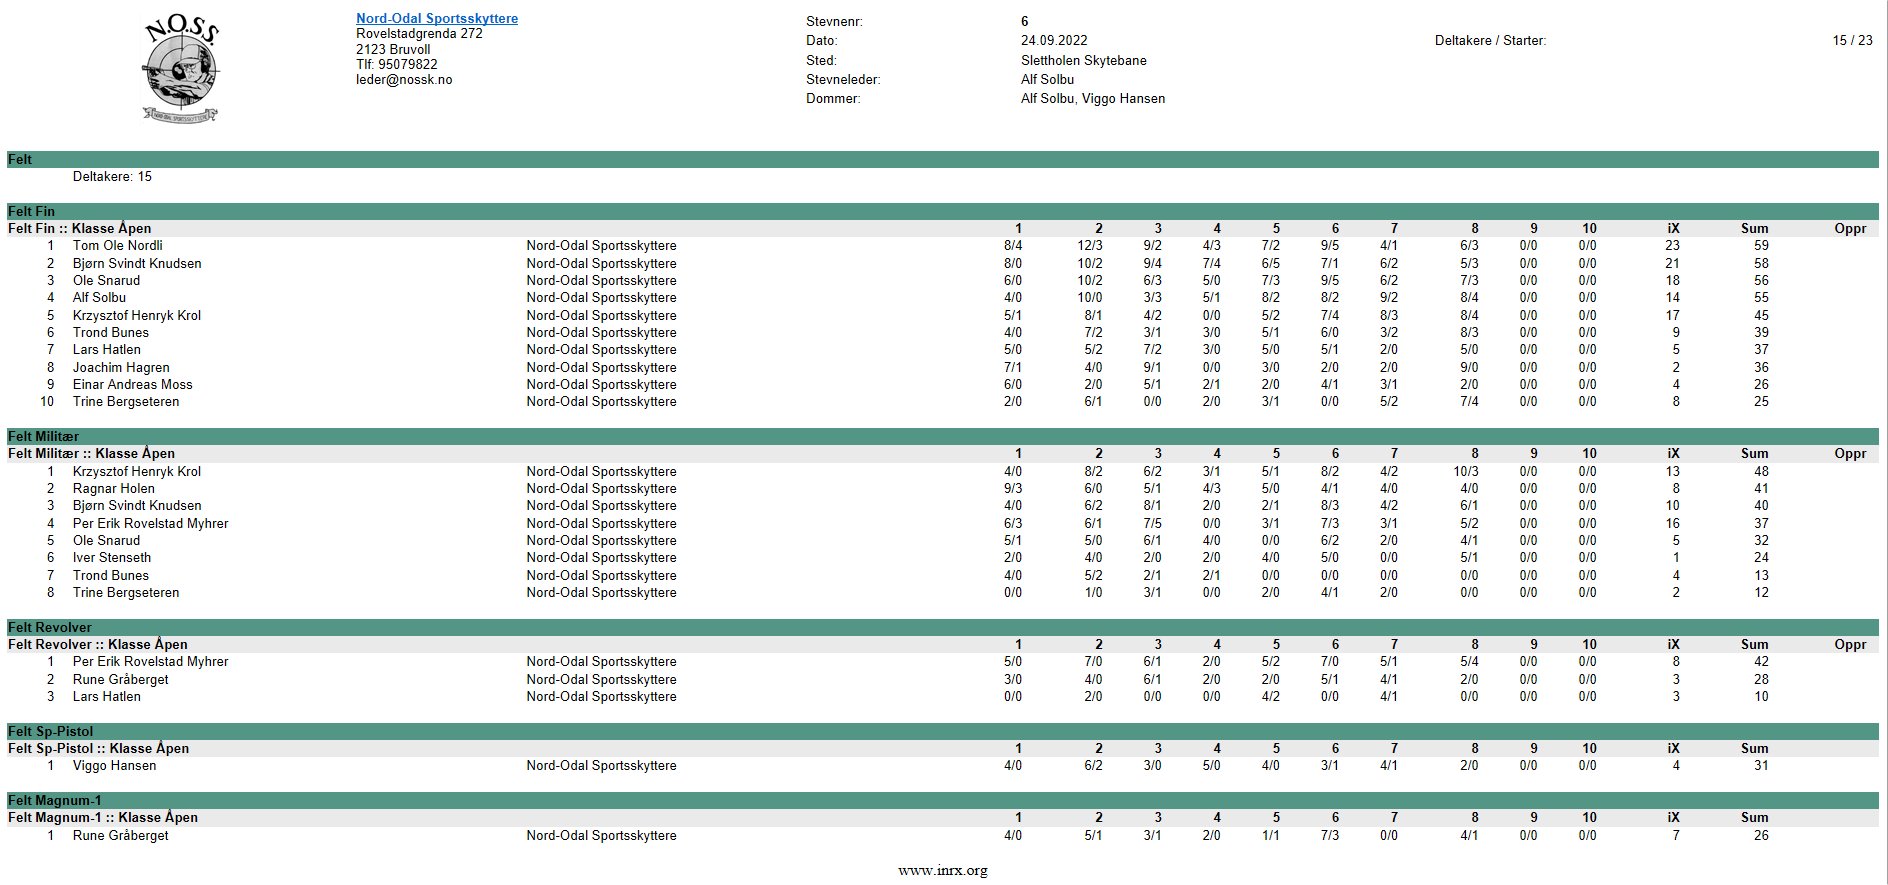Click Krzysztof Krol's Militær sum 48
Viewport: 1888px width, 885px height.
pyautogui.click(x=1761, y=472)
